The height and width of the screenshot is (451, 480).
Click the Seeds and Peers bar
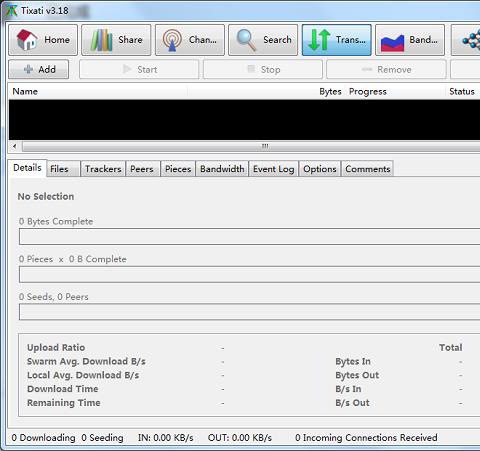pyautogui.click(x=250, y=312)
